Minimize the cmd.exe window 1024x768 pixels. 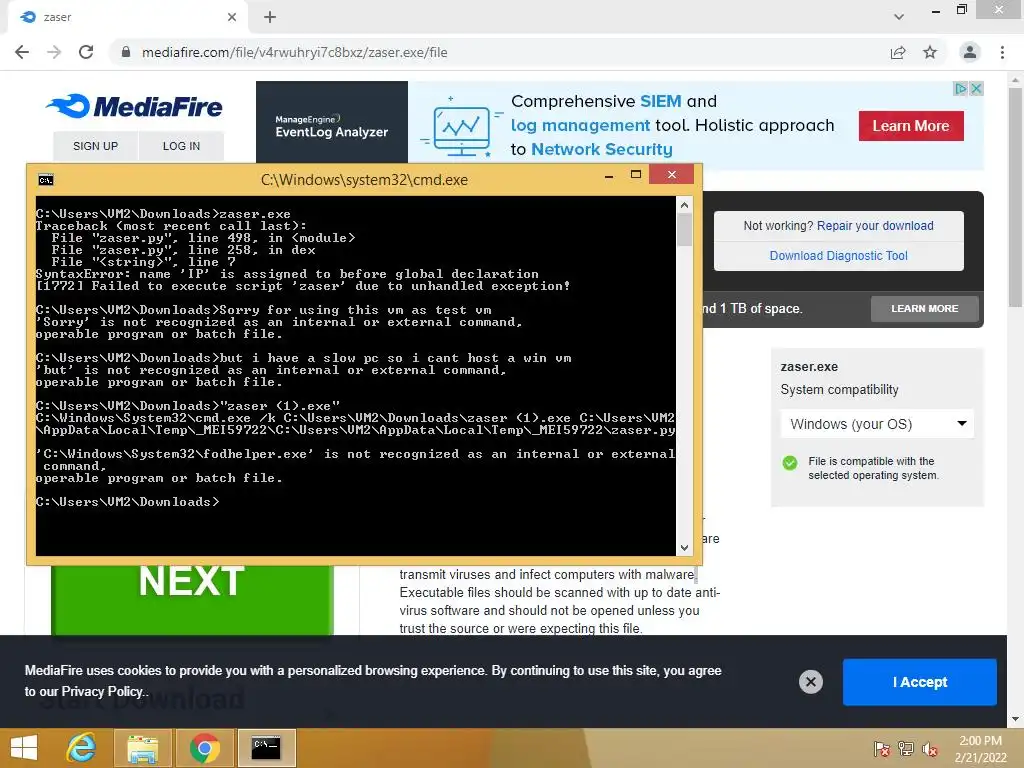point(609,175)
